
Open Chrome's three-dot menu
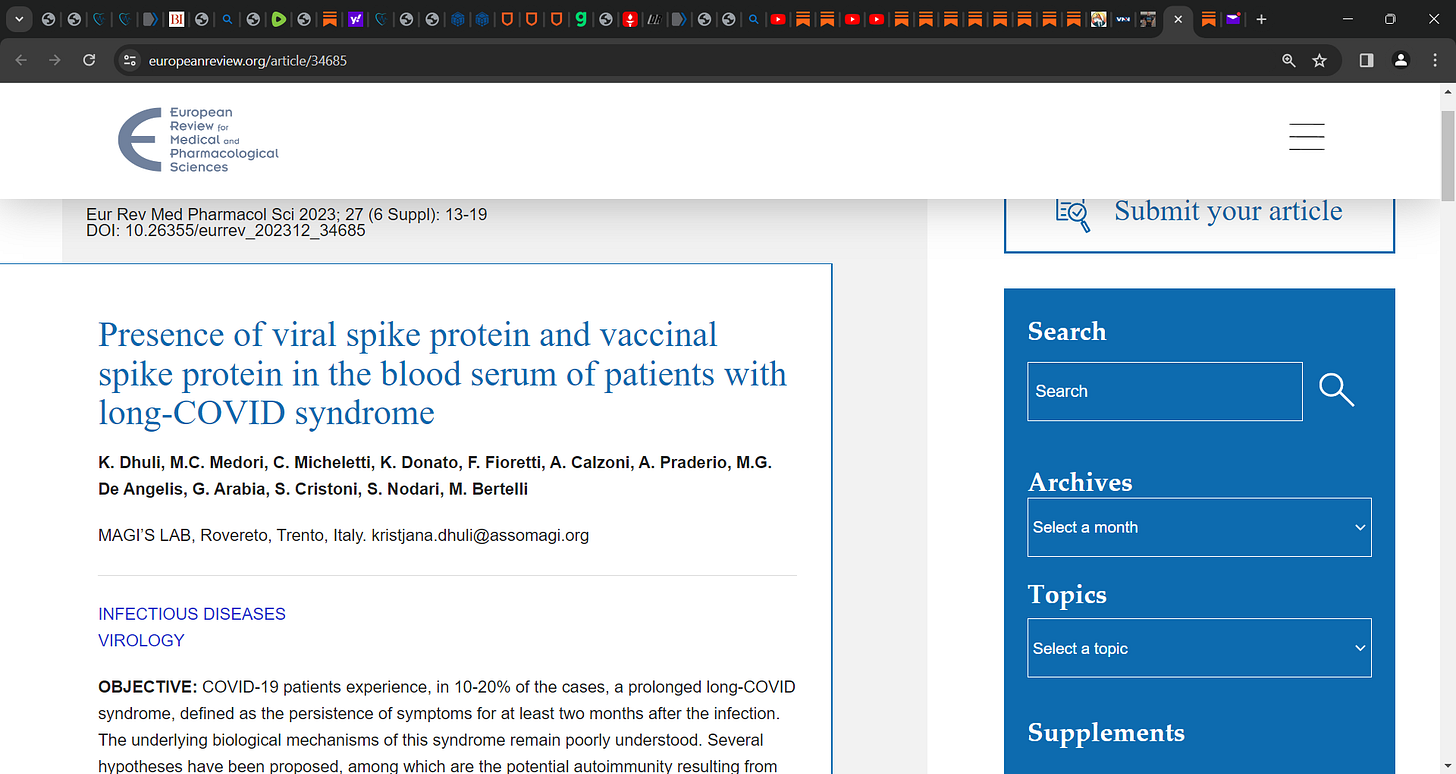coord(1434,60)
